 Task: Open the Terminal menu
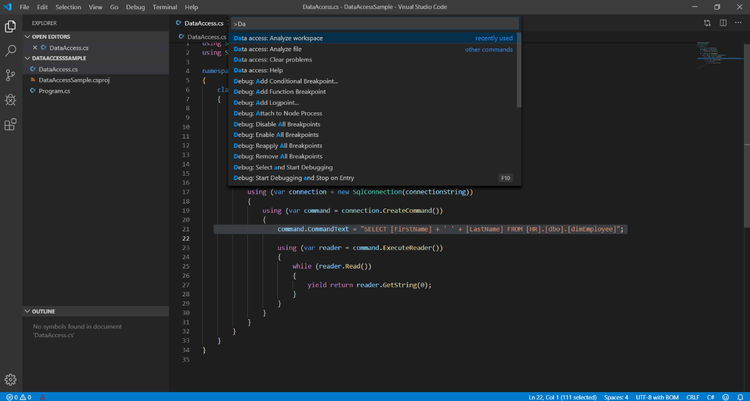tap(163, 7)
